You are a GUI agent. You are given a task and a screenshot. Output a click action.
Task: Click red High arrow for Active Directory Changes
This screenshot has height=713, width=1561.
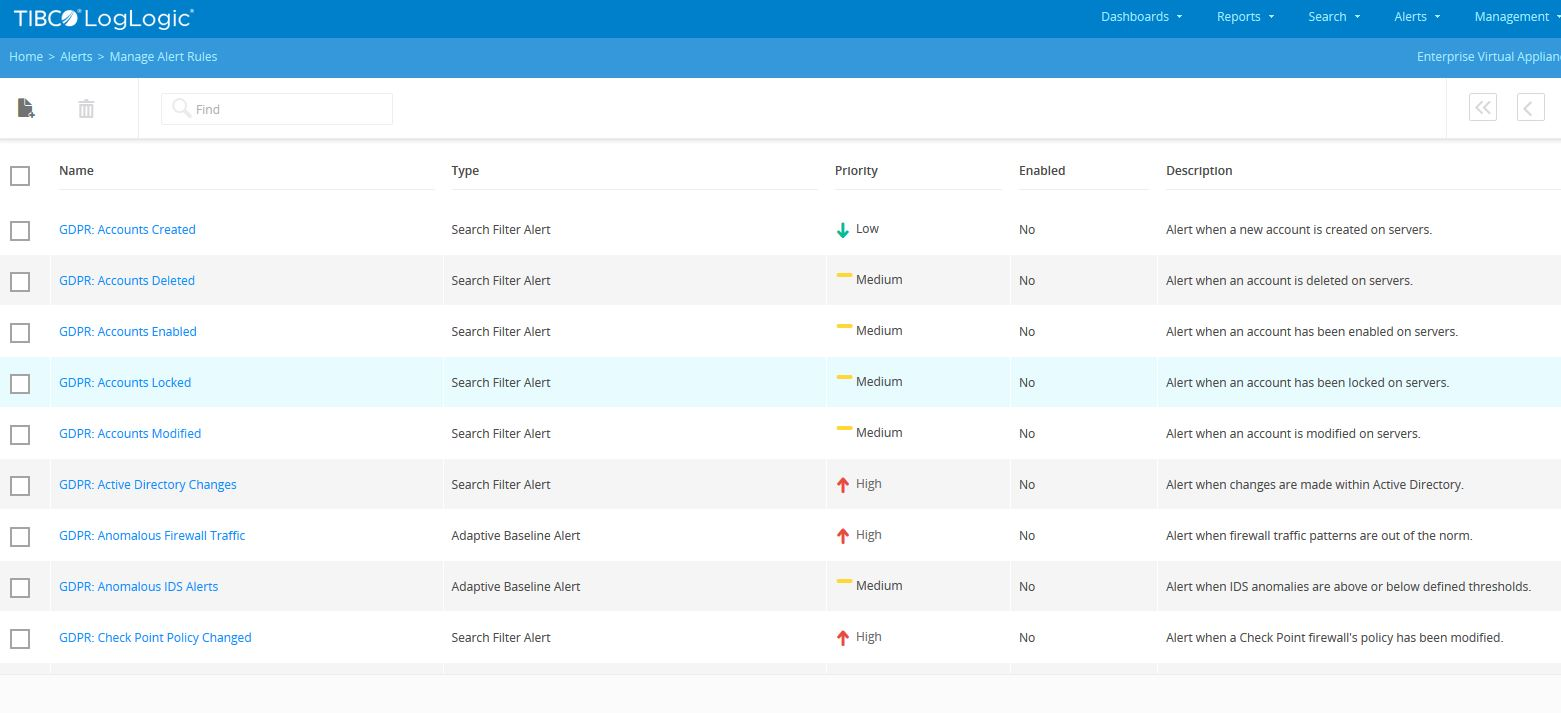coord(843,485)
